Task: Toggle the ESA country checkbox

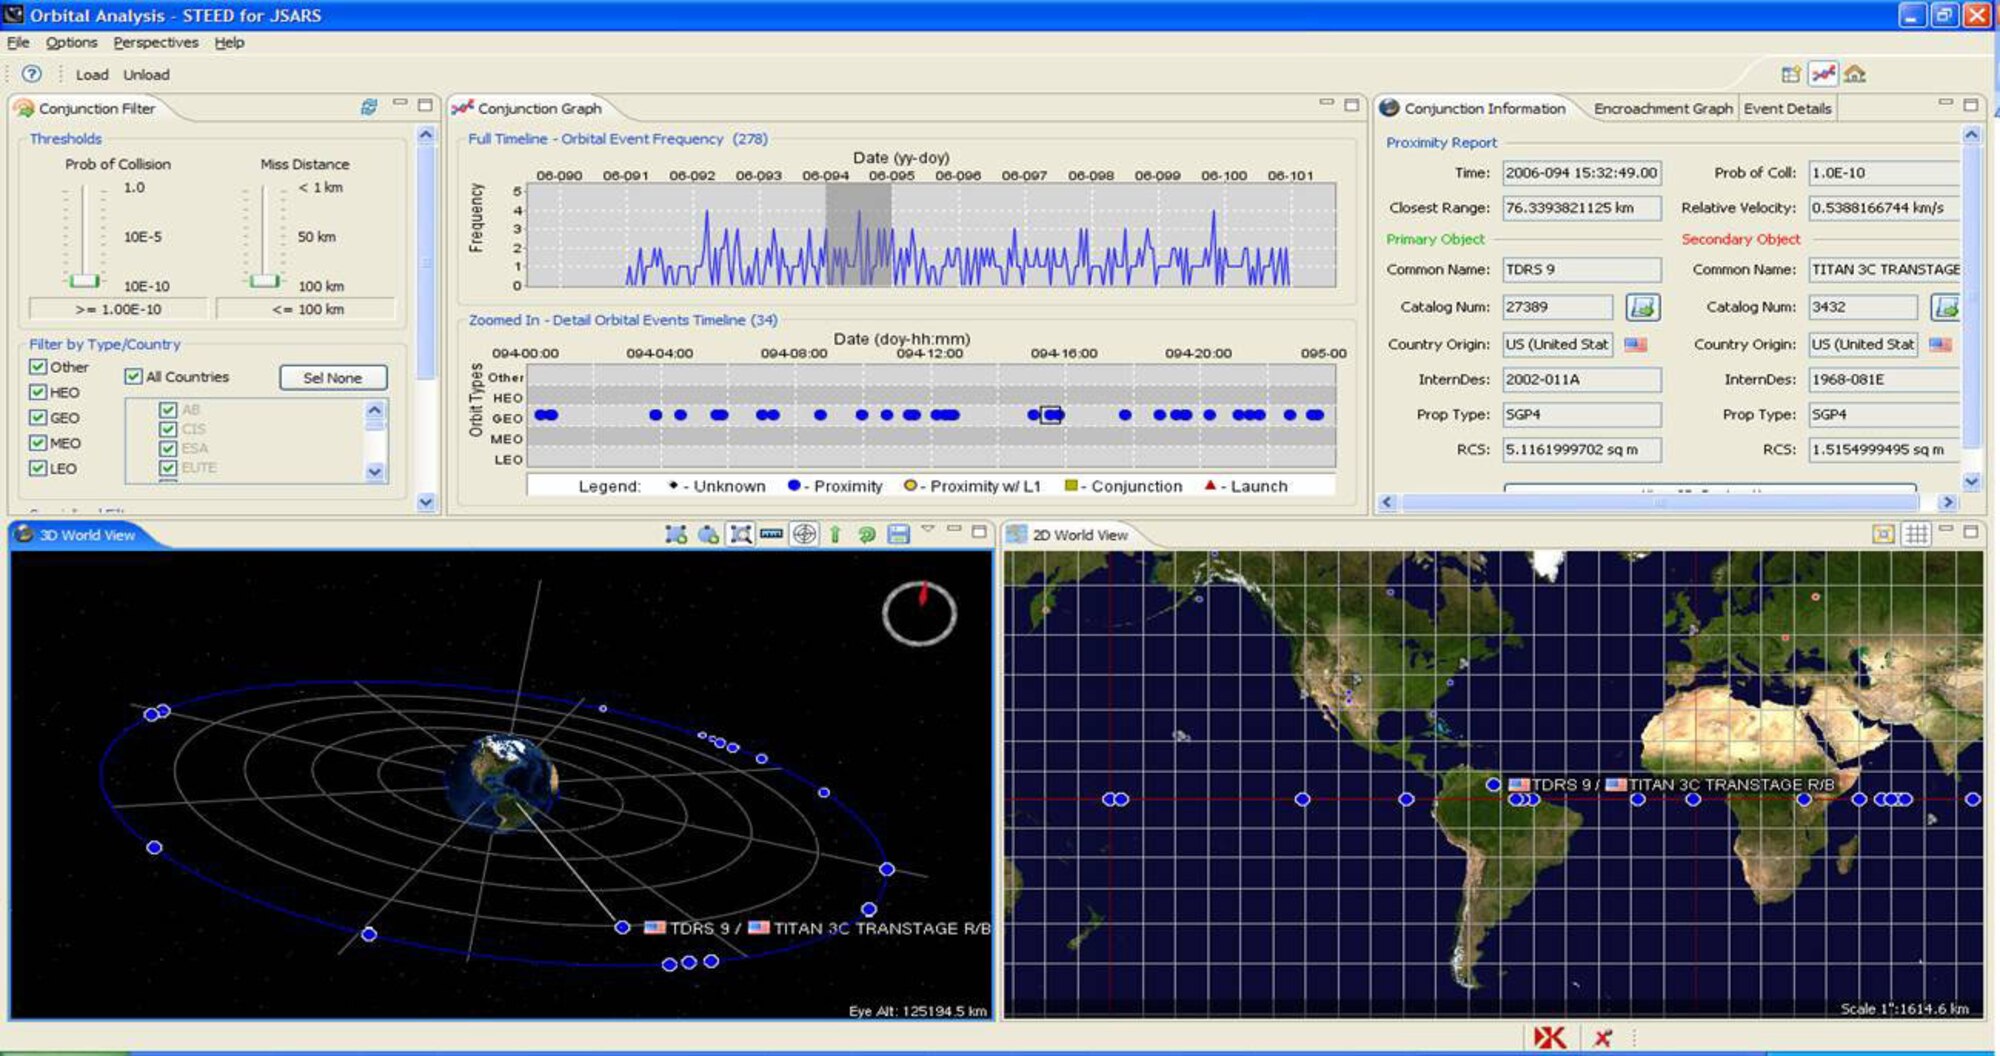Action: (x=168, y=448)
